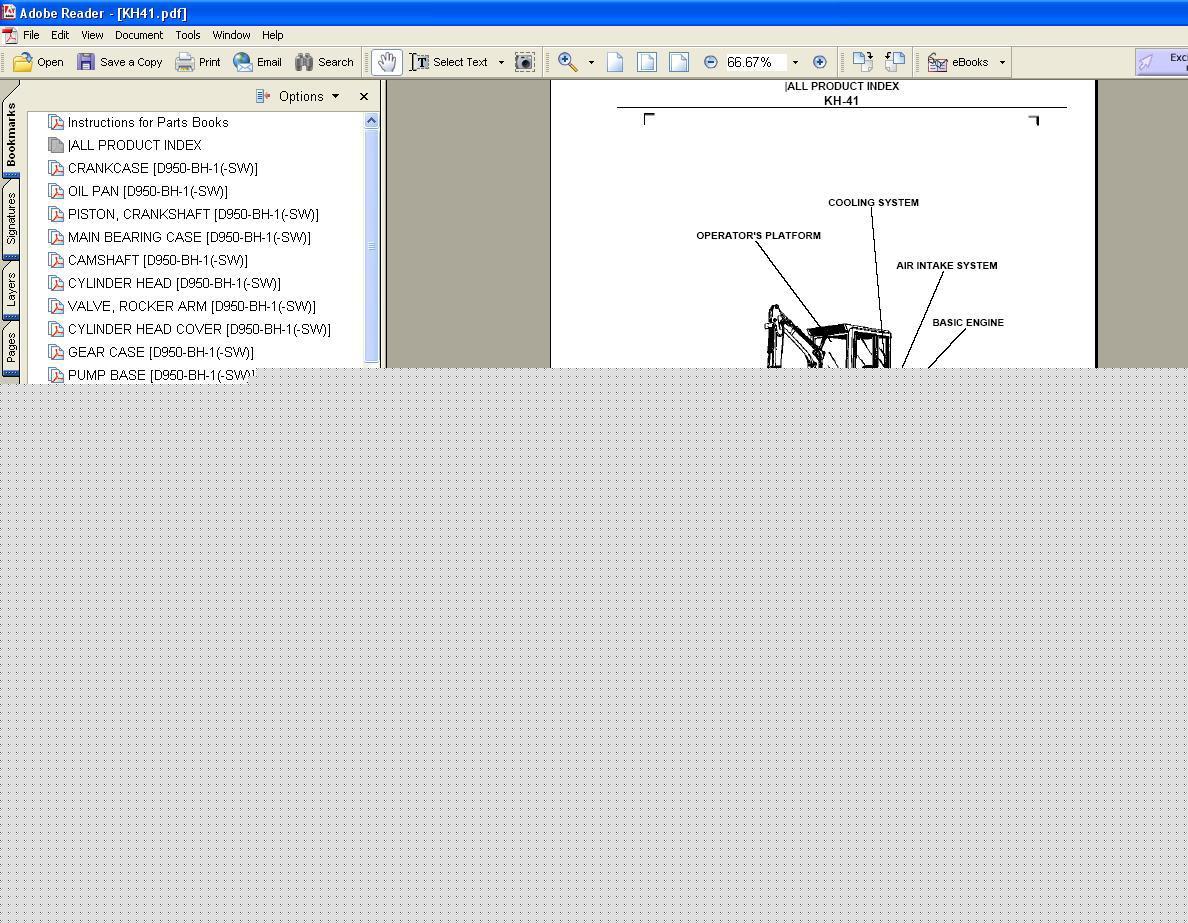Viewport: 1188px width, 923px height.
Task: Print the document using the Print icon
Action: point(197,62)
